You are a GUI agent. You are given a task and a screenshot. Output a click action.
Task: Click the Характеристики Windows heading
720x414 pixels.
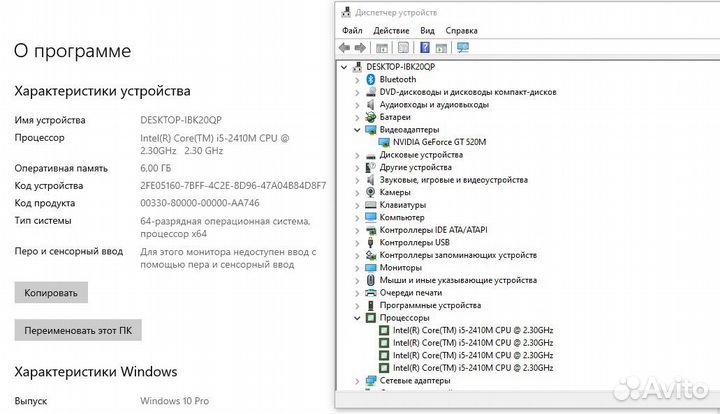[x=96, y=371]
